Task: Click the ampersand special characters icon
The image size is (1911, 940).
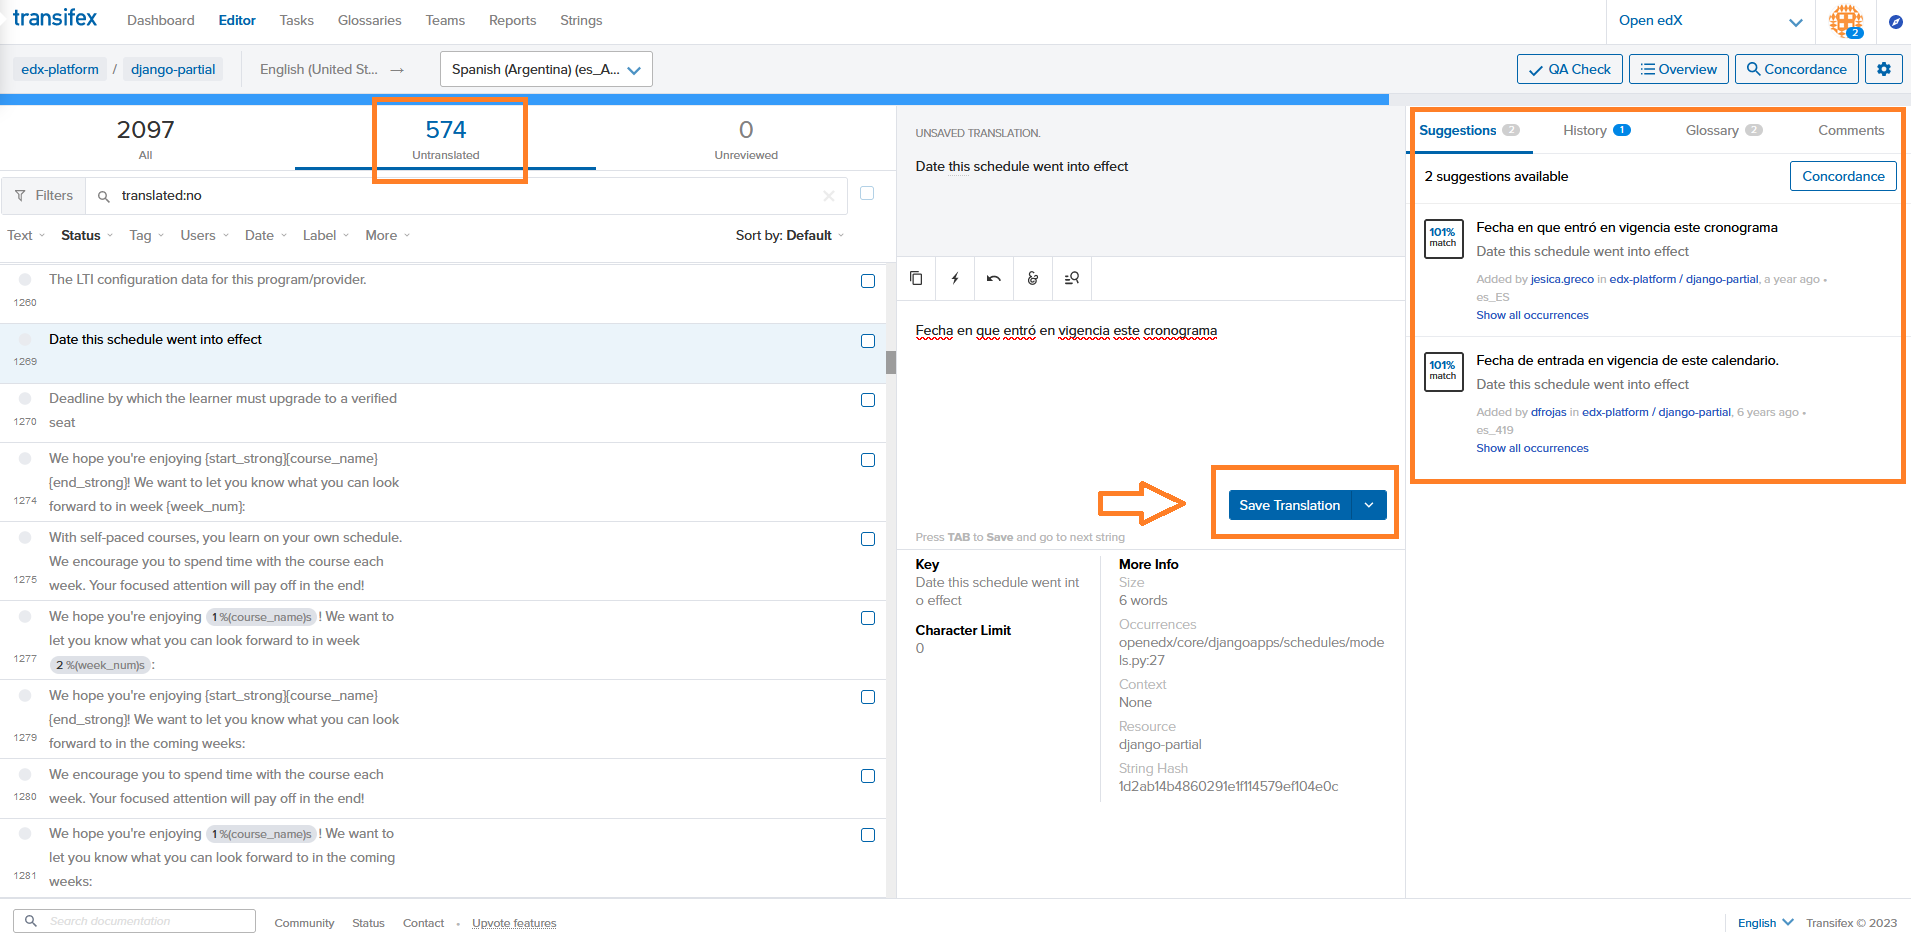Action: [x=1033, y=279]
